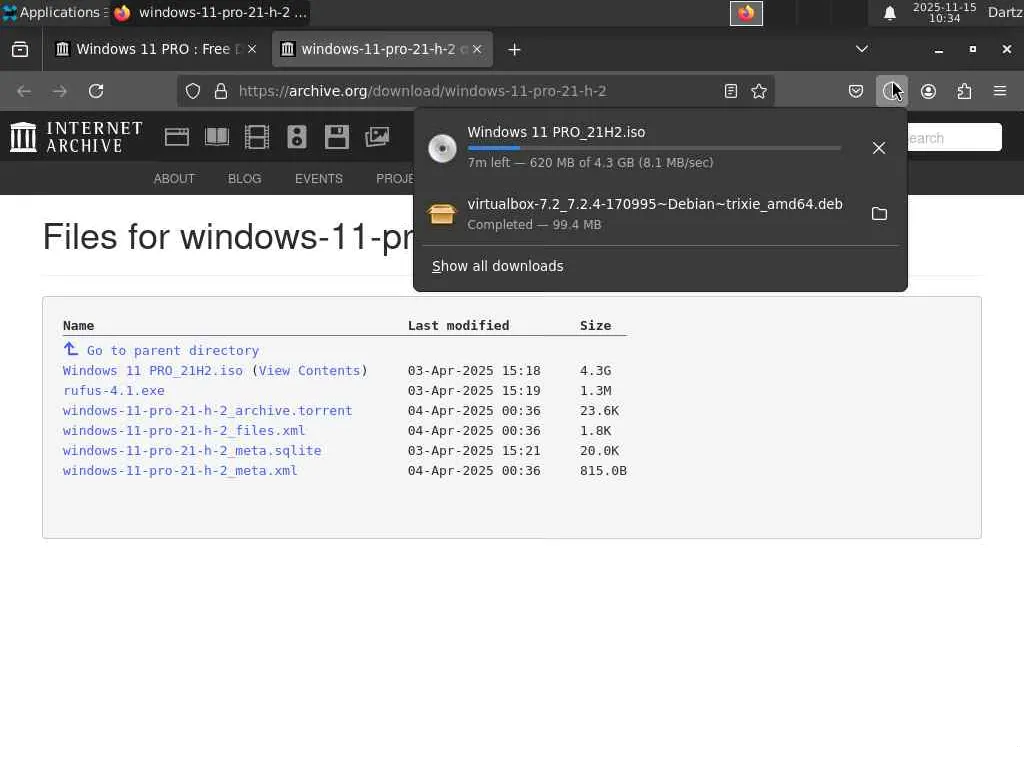This screenshot has height=768, width=1024.
Task: Open Internet Archive texts book icon
Action: tap(217, 137)
